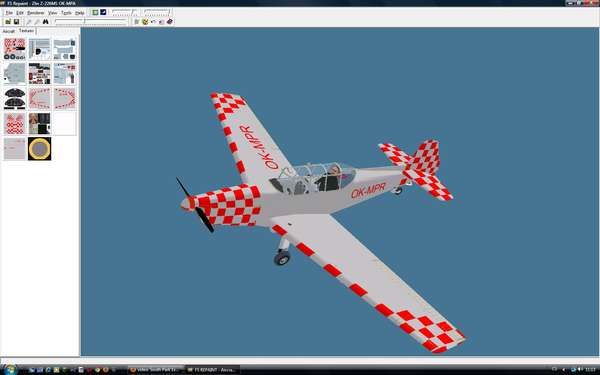Click the binoculars find icon
The height and width of the screenshot is (375, 600).
(x=46, y=22)
